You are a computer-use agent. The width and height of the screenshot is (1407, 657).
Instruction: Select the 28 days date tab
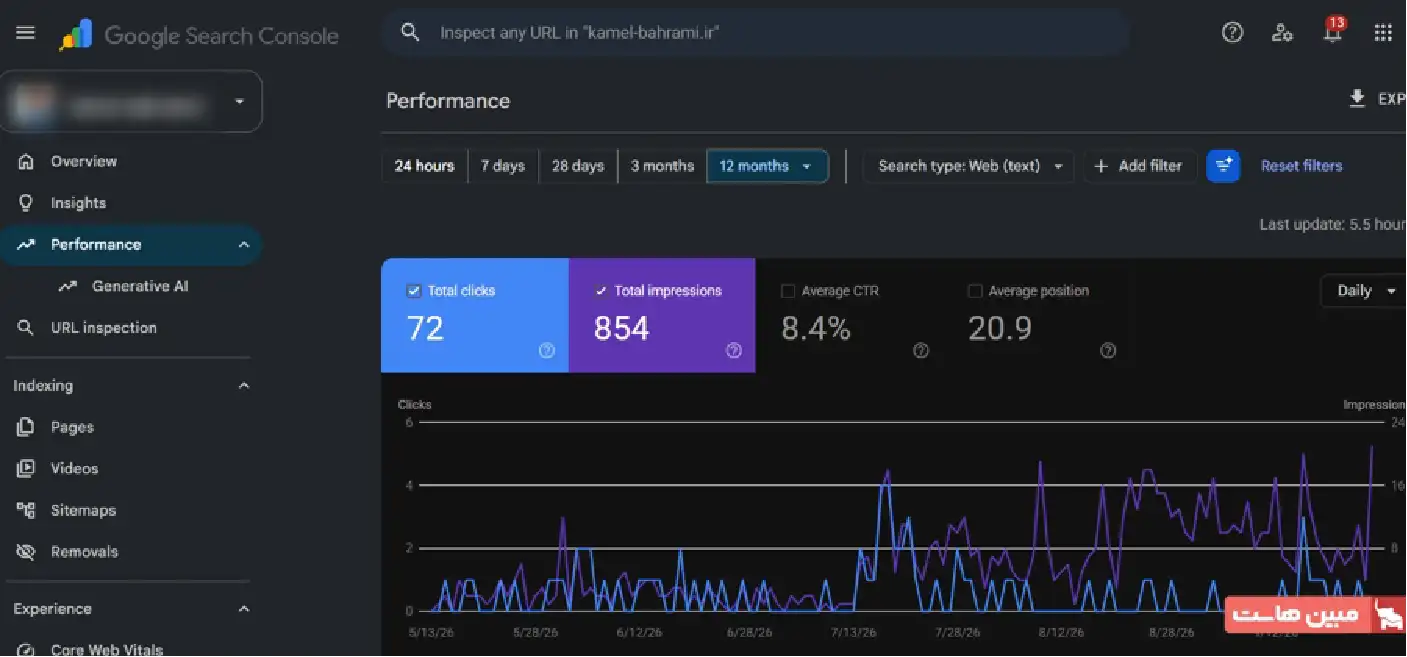[578, 166]
